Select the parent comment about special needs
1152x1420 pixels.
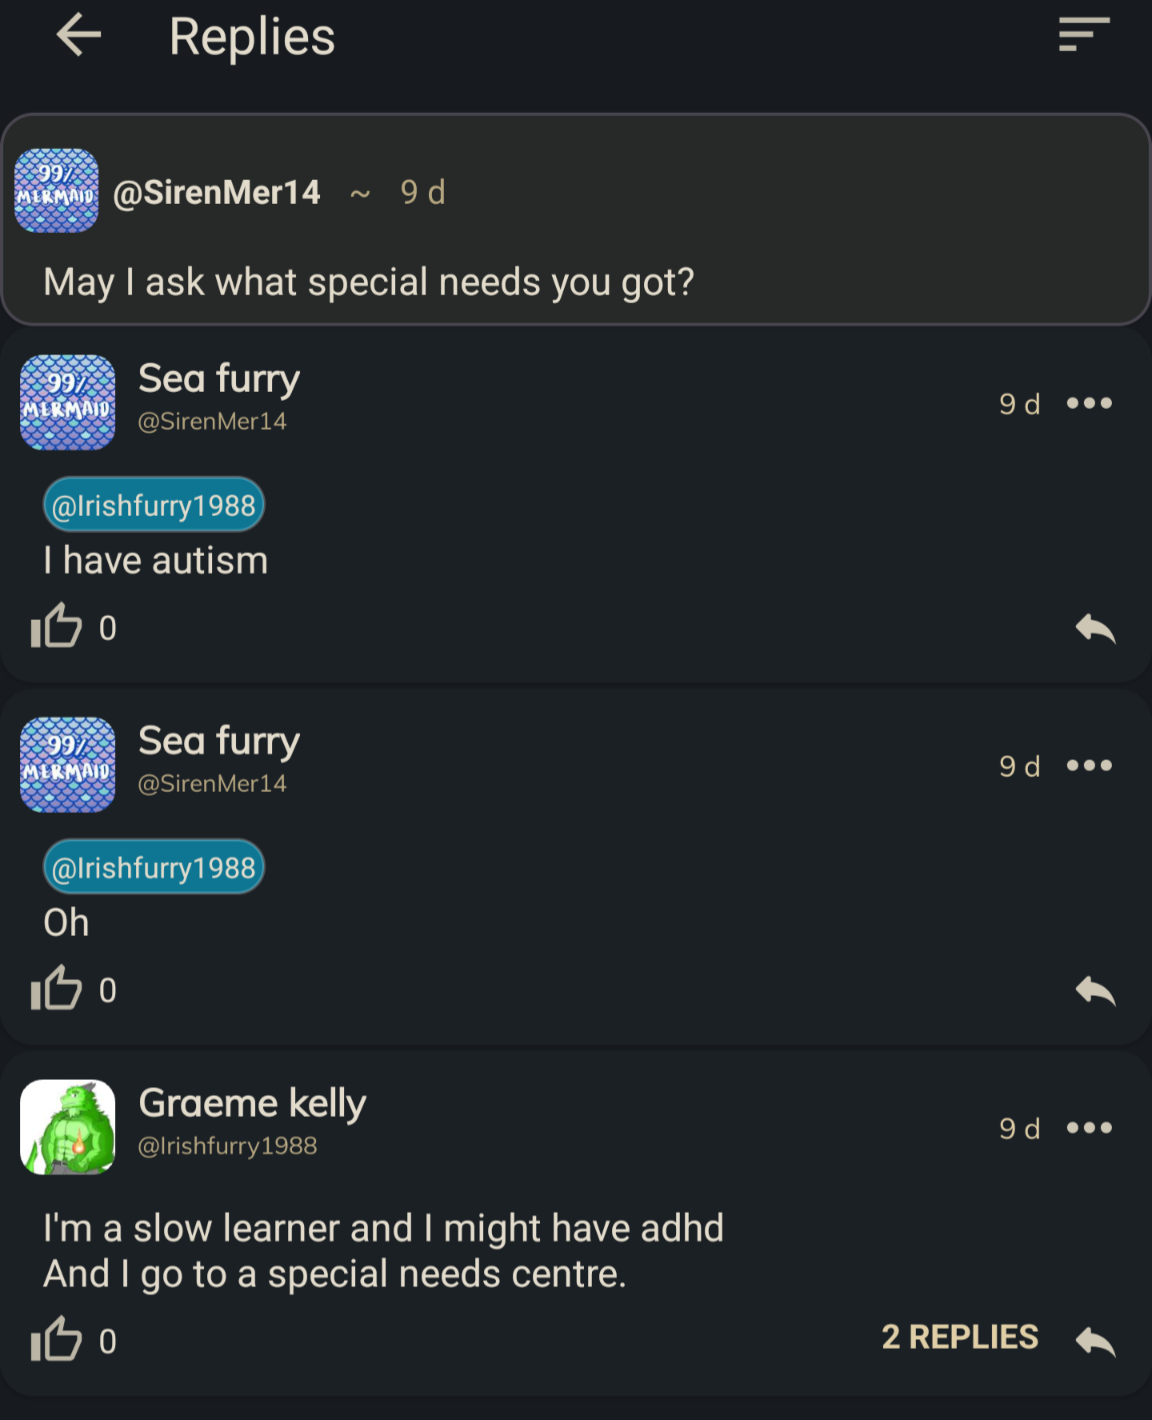pos(576,220)
